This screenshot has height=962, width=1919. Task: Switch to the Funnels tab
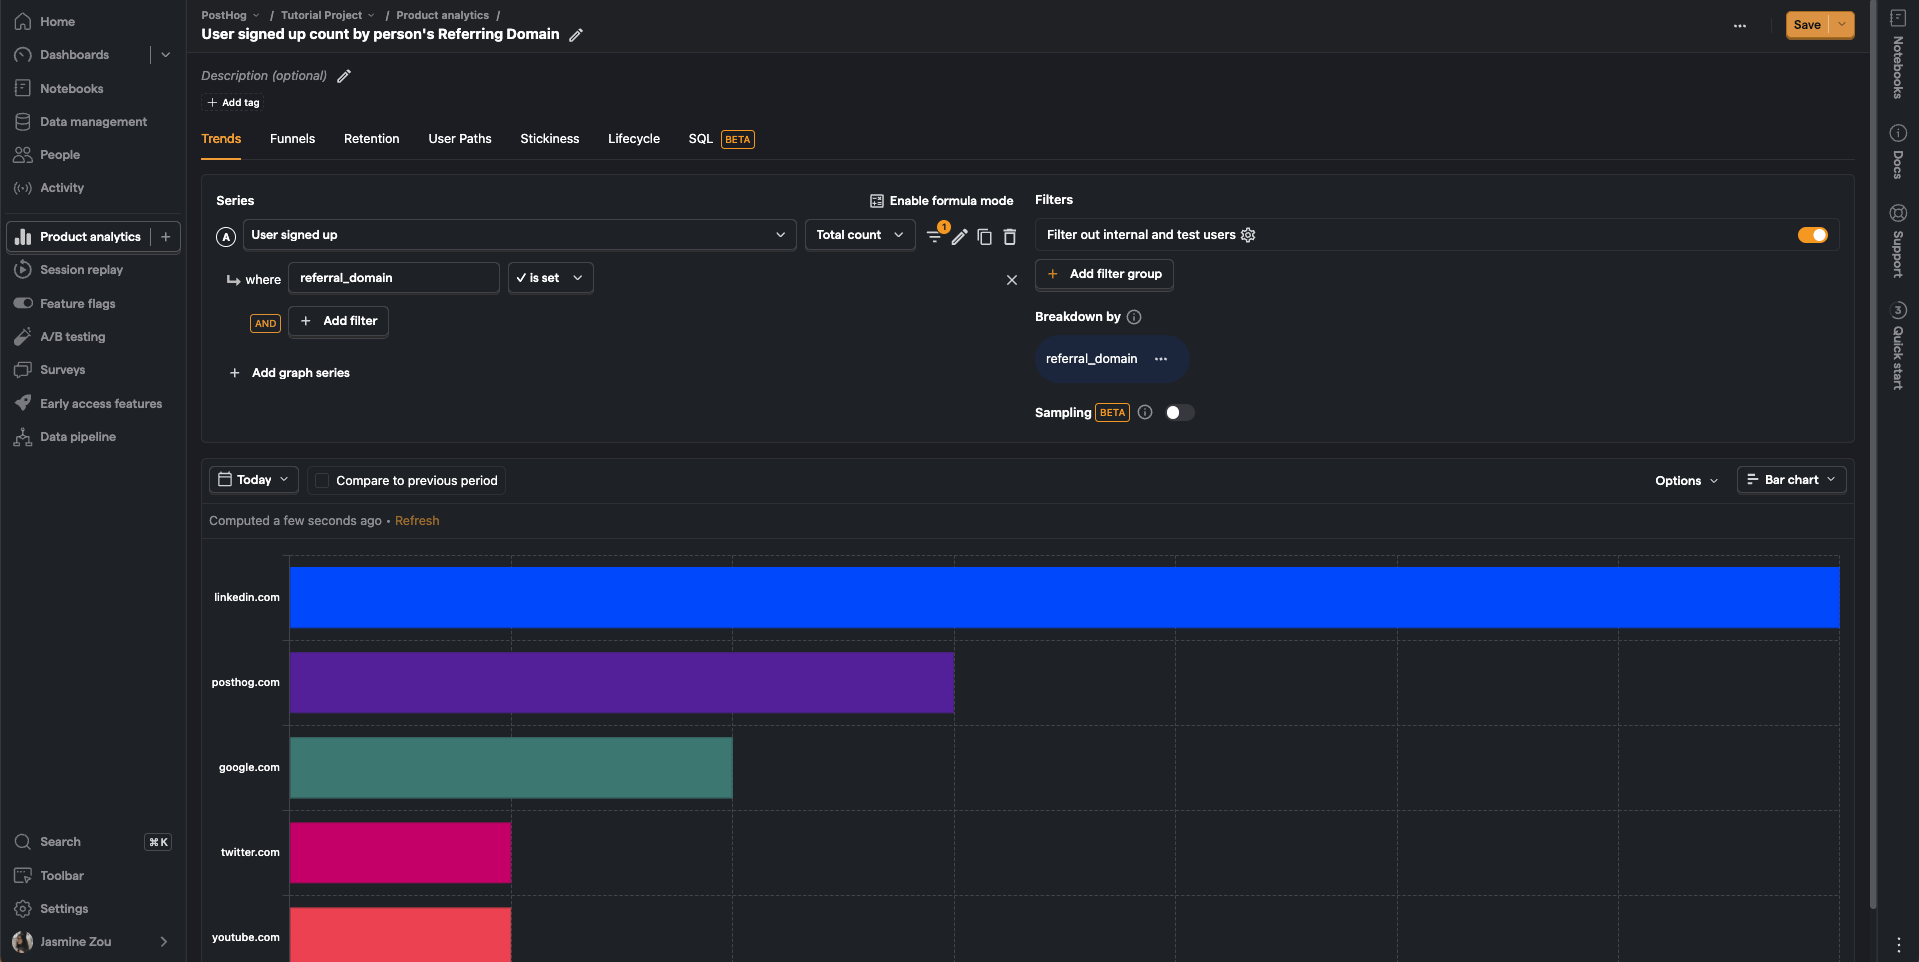click(292, 139)
